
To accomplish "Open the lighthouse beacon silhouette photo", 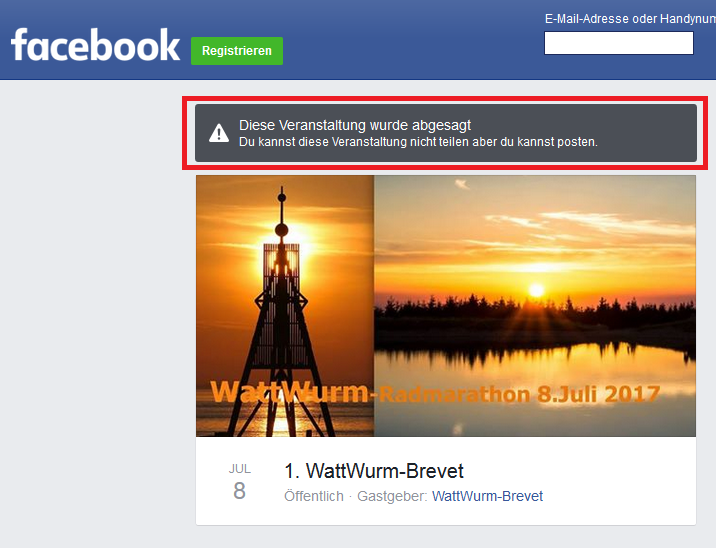I will coord(284,306).
